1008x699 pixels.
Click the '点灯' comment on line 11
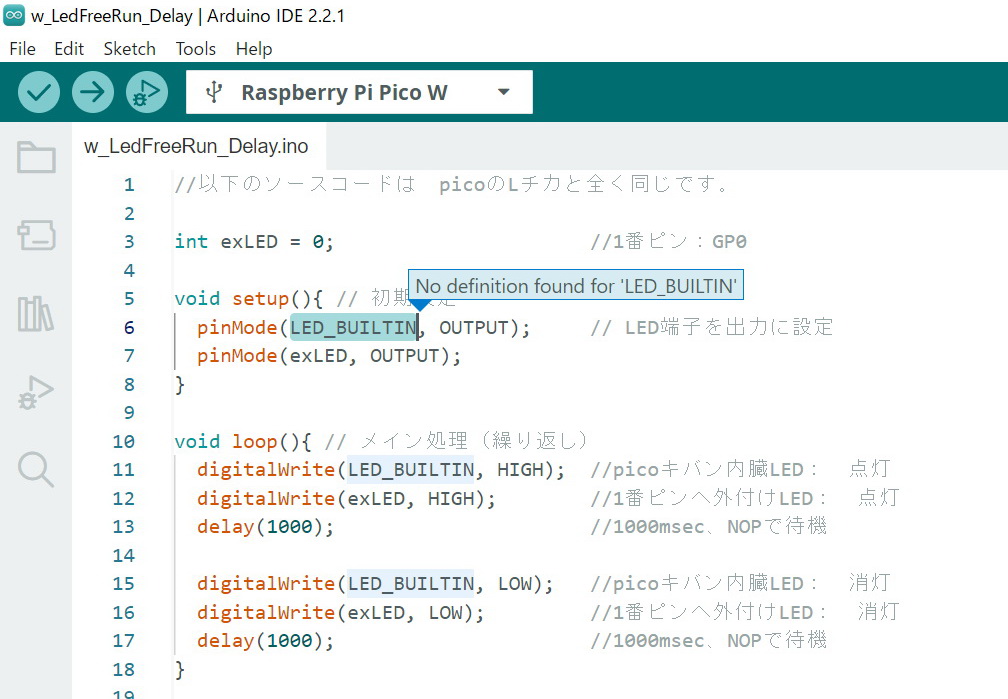click(x=870, y=469)
